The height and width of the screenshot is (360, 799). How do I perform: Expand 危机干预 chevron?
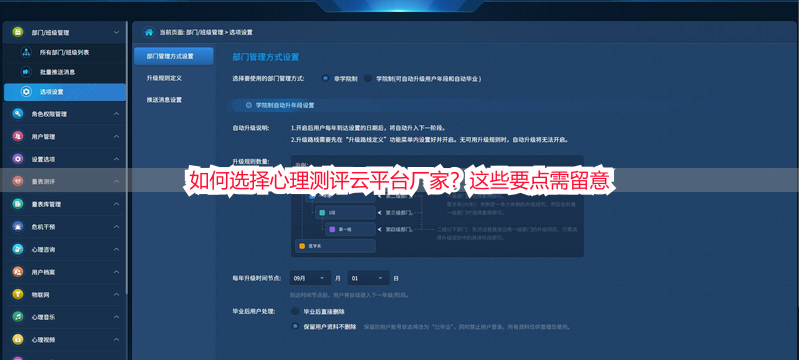[x=116, y=226]
